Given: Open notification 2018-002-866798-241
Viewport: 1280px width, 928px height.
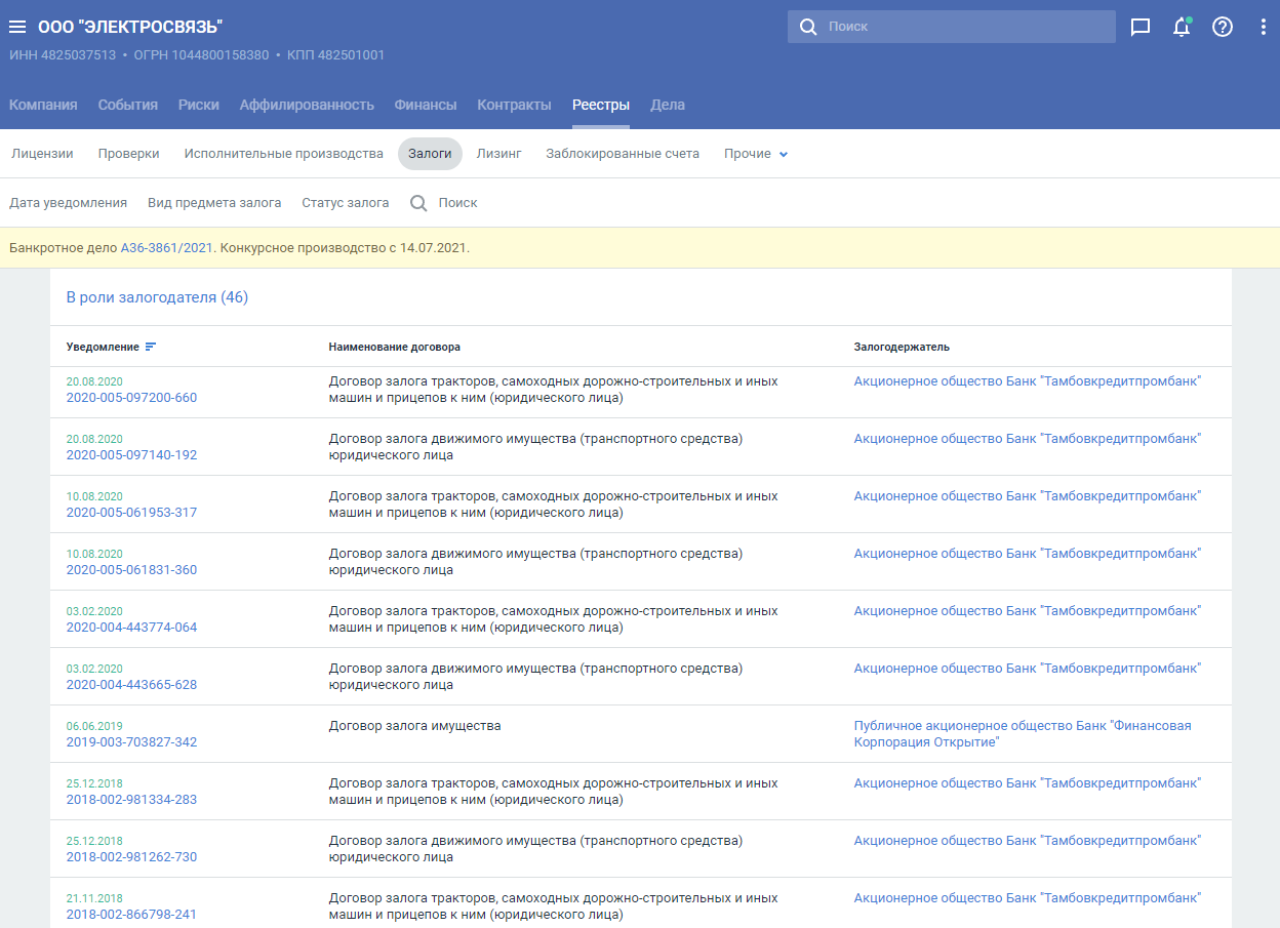Looking at the screenshot, I should [x=132, y=915].
